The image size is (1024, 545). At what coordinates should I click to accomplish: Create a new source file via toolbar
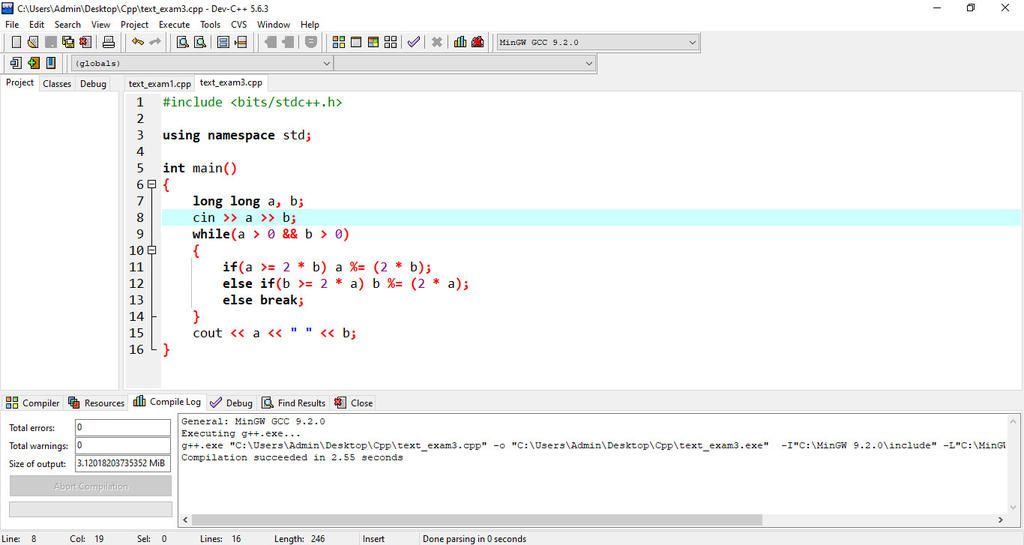pos(16,42)
